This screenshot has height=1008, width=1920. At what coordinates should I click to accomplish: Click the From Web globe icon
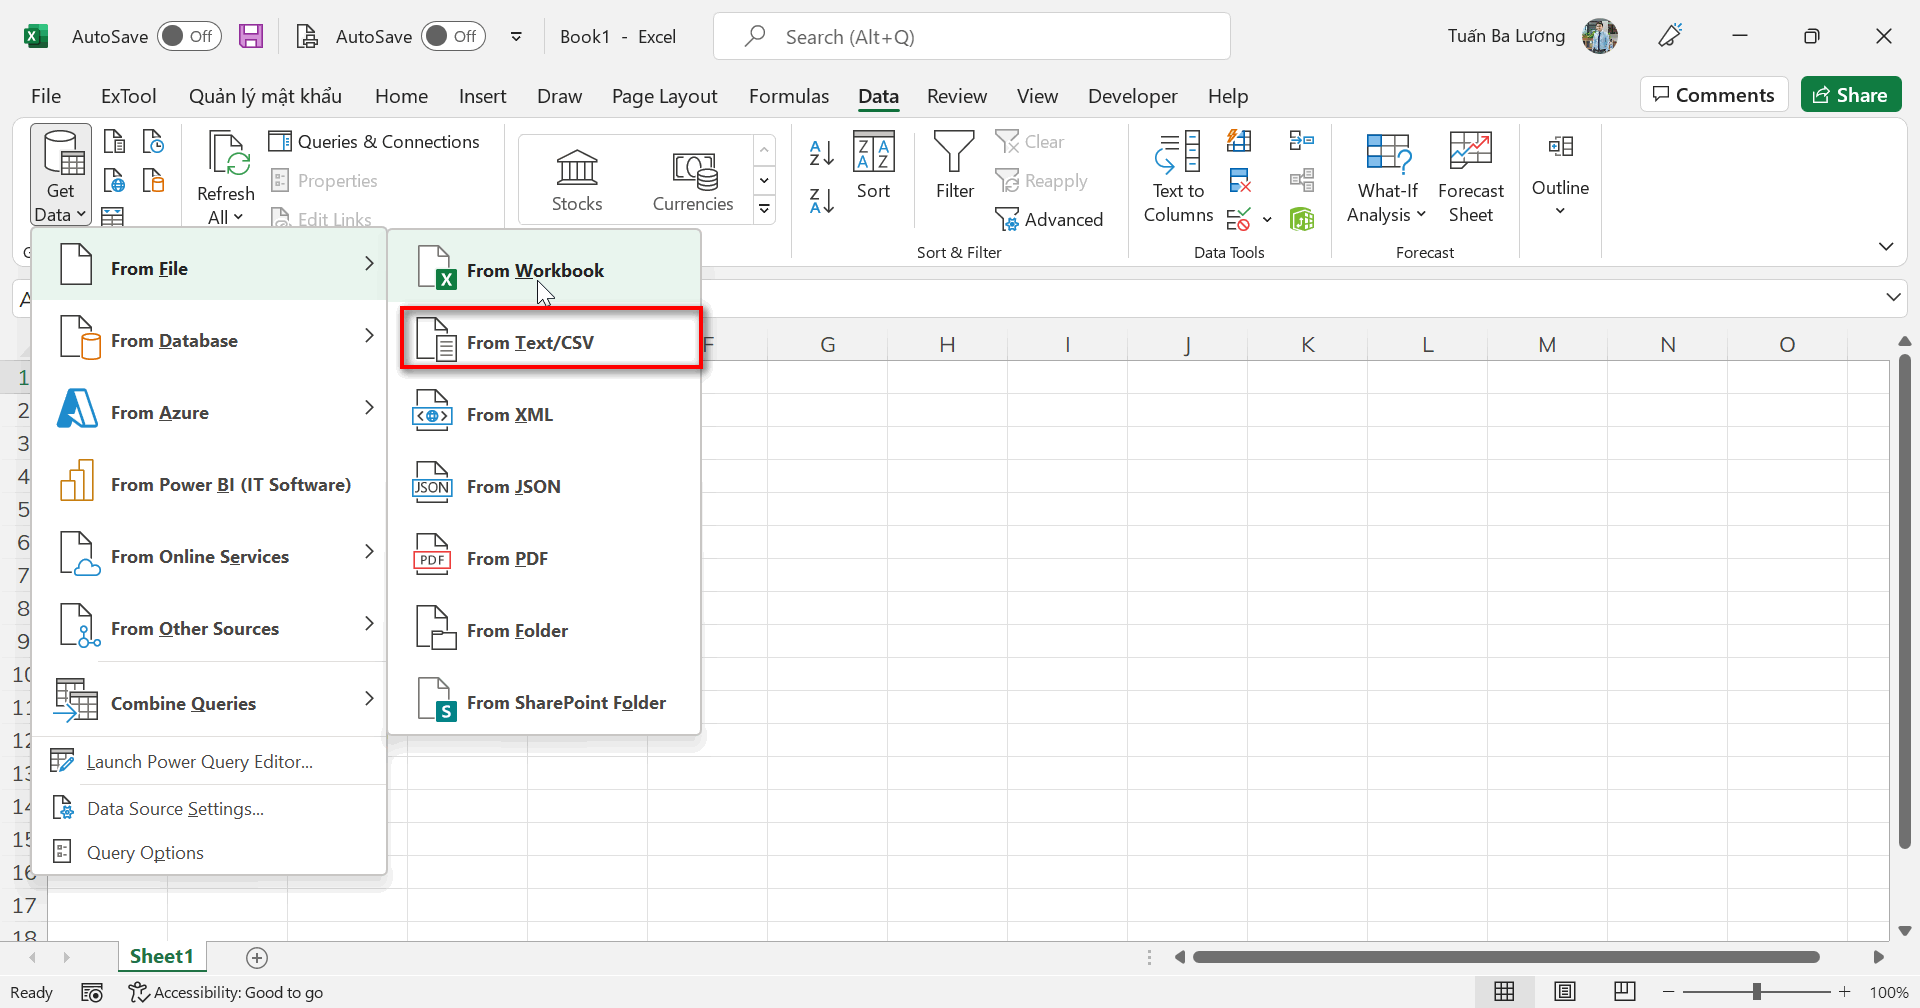coord(115,180)
